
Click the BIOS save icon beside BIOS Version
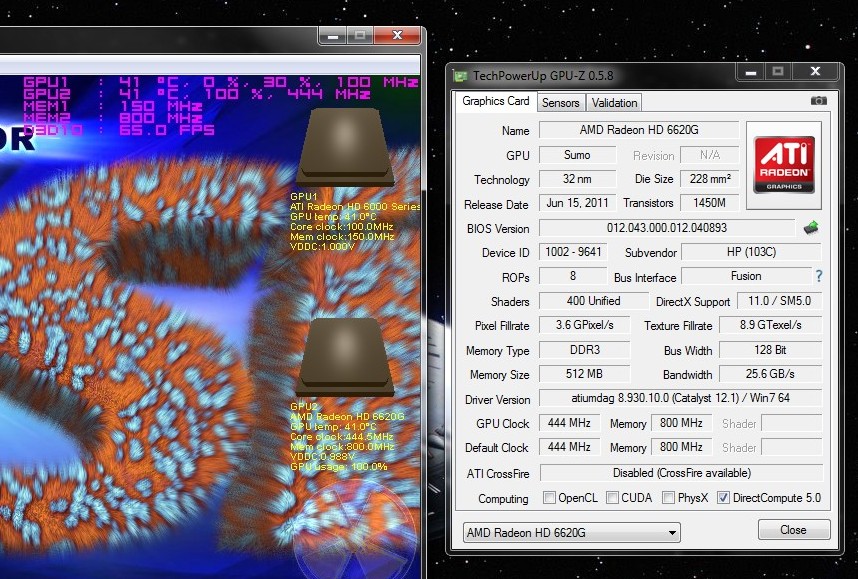click(x=811, y=228)
